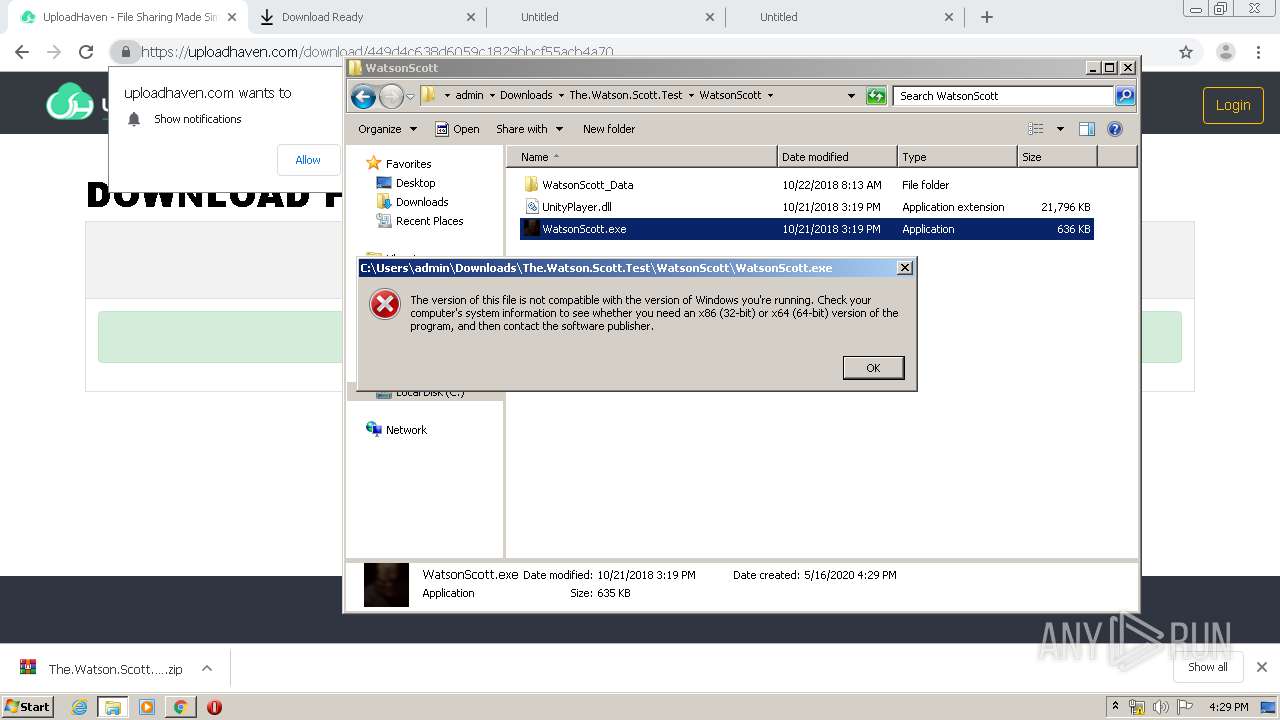The height and width of the screenshot is (720, 1280).
Task: Sort by Name column header
Action: [x=642, y=157]
